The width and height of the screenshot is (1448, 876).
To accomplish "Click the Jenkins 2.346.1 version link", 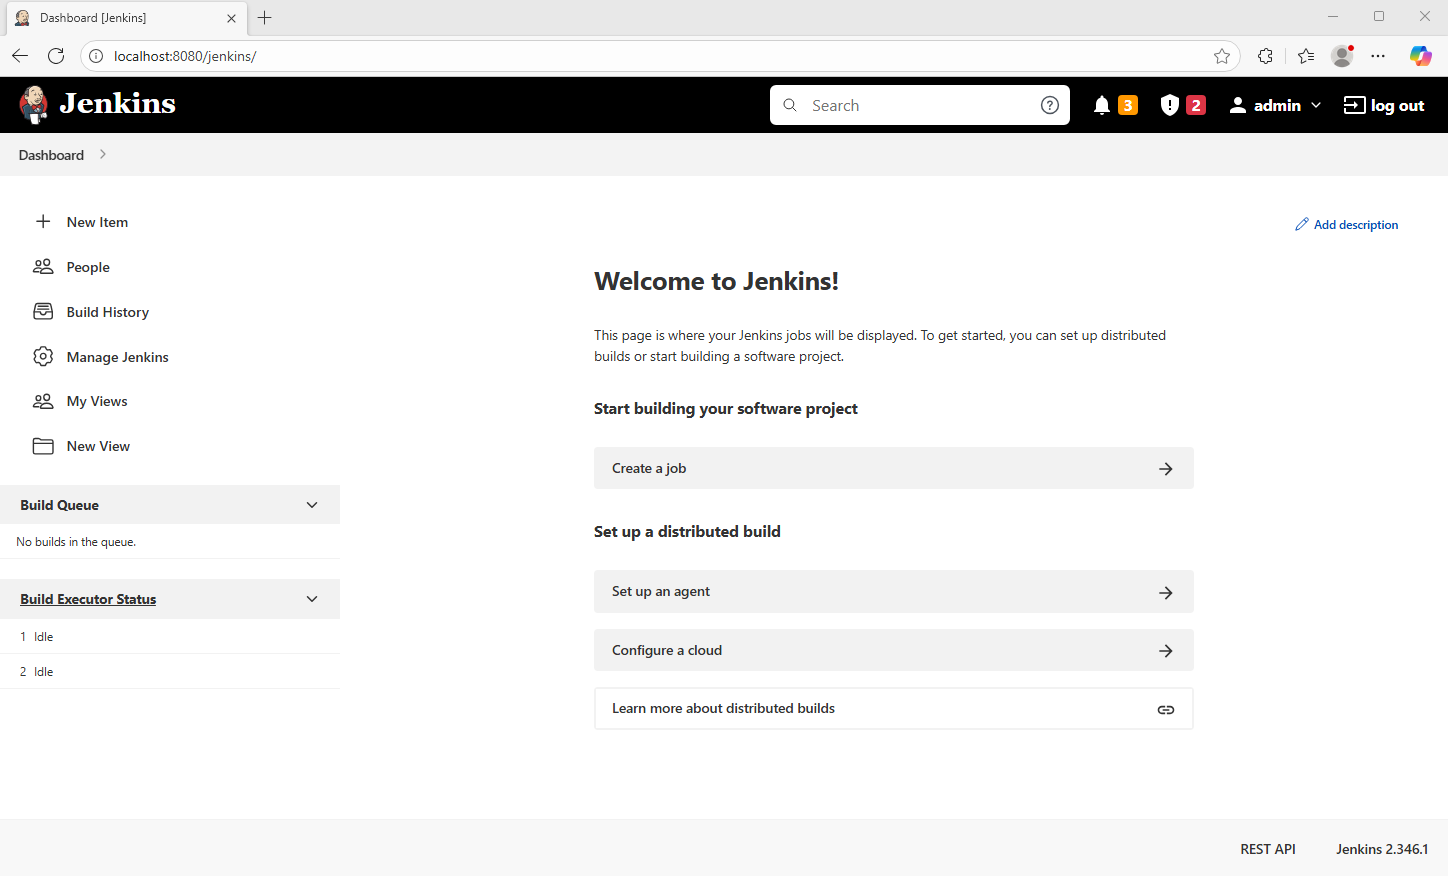I will click(1382, 849).
